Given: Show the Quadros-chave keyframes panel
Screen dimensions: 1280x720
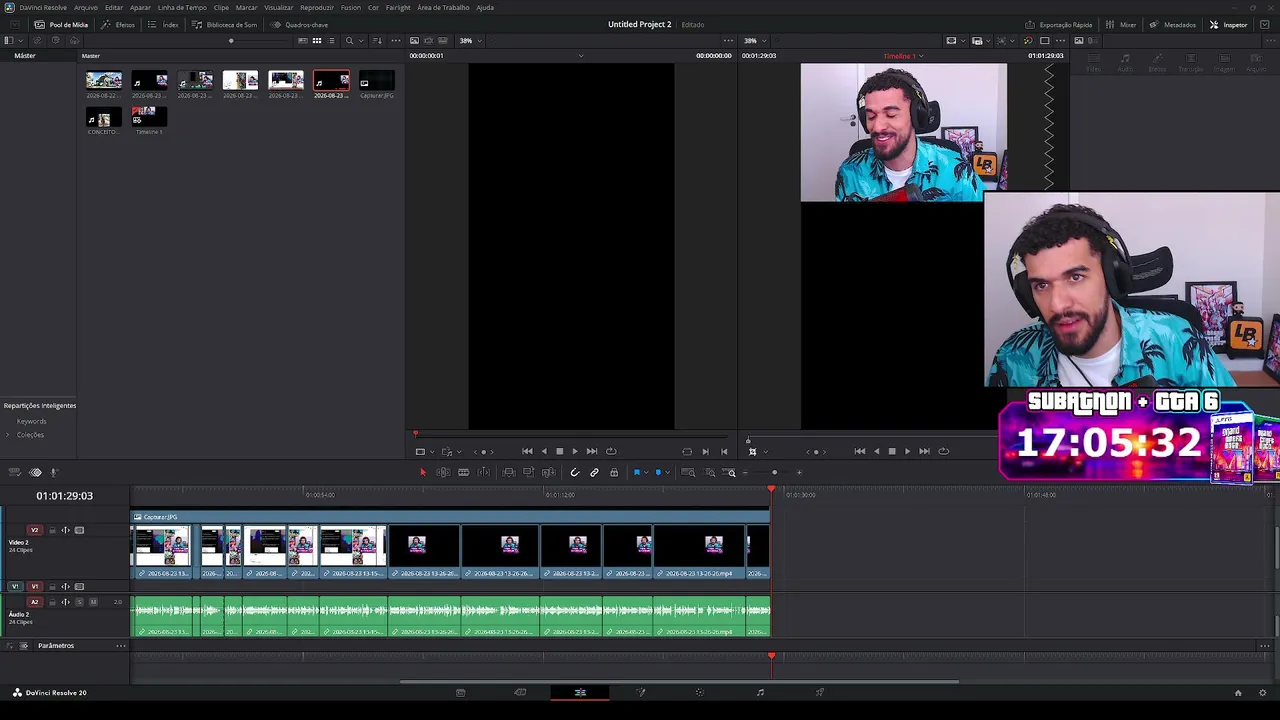Looking at the screenshot, I should [300, 24].
